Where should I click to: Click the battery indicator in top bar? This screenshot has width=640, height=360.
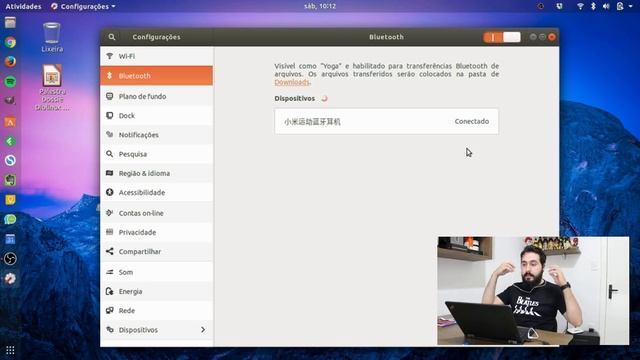pos(620,6)
